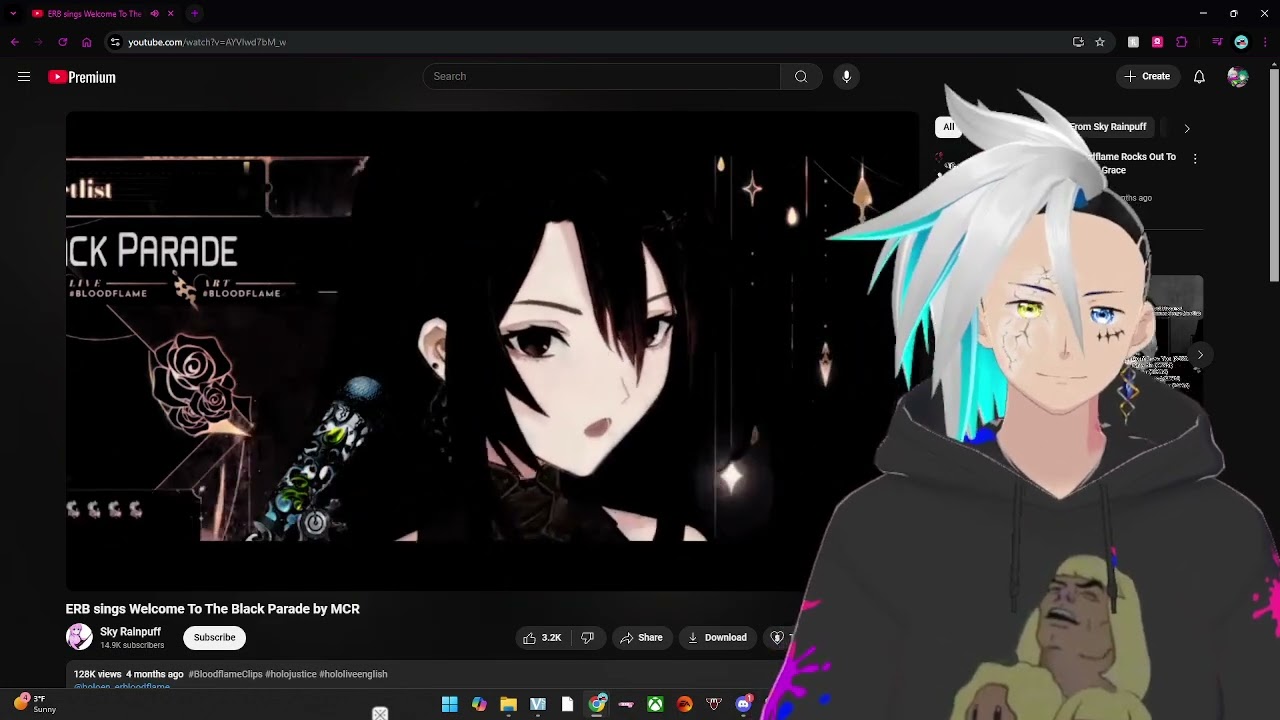This screenshot has width=1280, height=720.
Task: Open browser home page icon
Action: pyautogui.click(x=87, y=42)
